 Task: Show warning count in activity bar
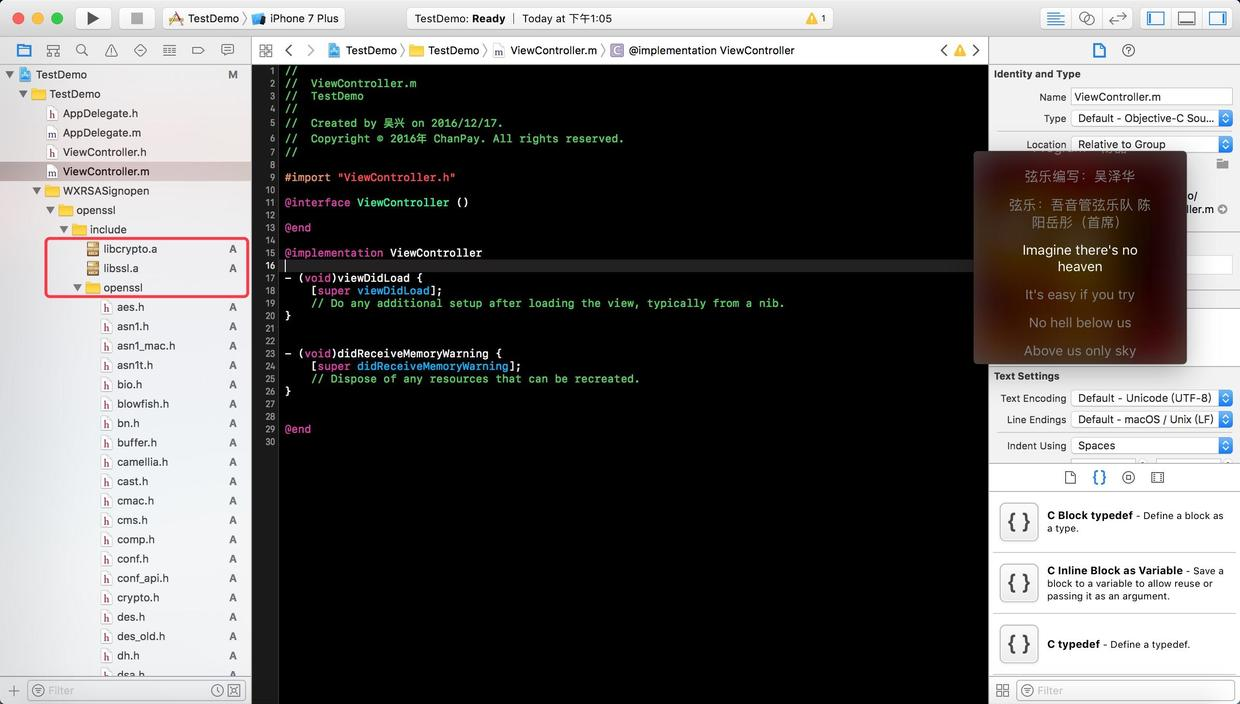[816, 18]
